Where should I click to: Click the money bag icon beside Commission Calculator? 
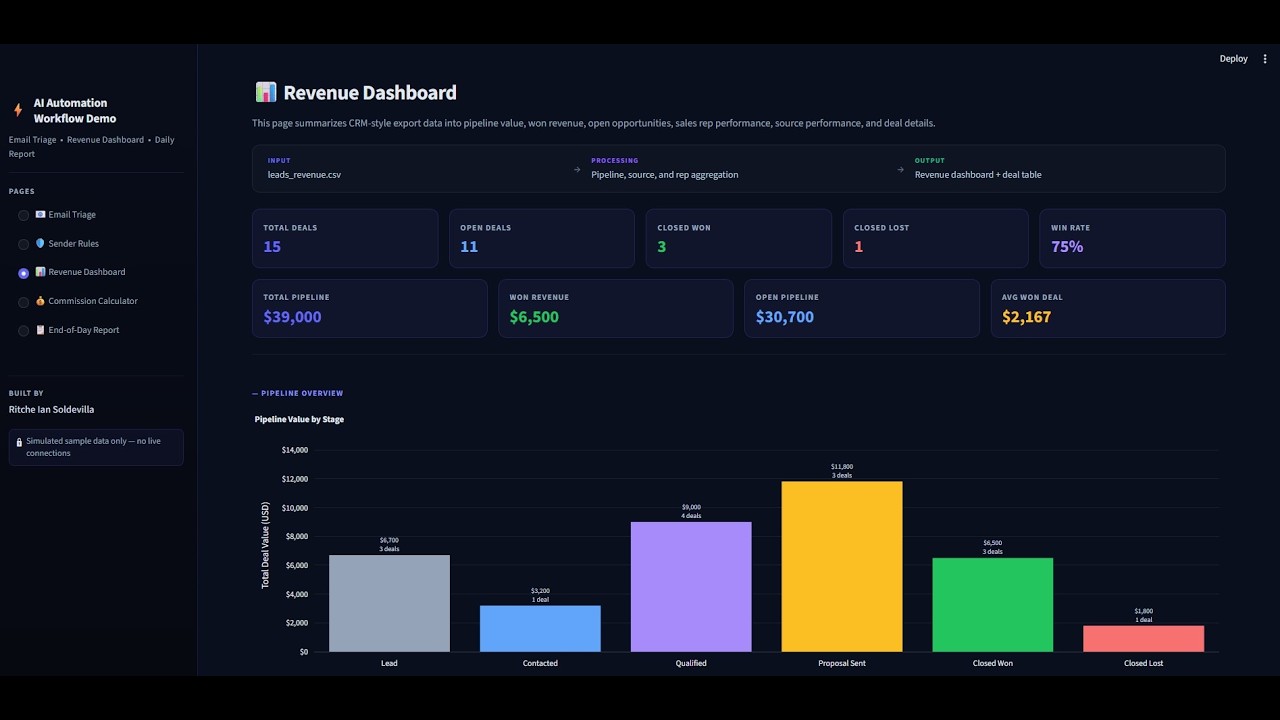(40, 301)
